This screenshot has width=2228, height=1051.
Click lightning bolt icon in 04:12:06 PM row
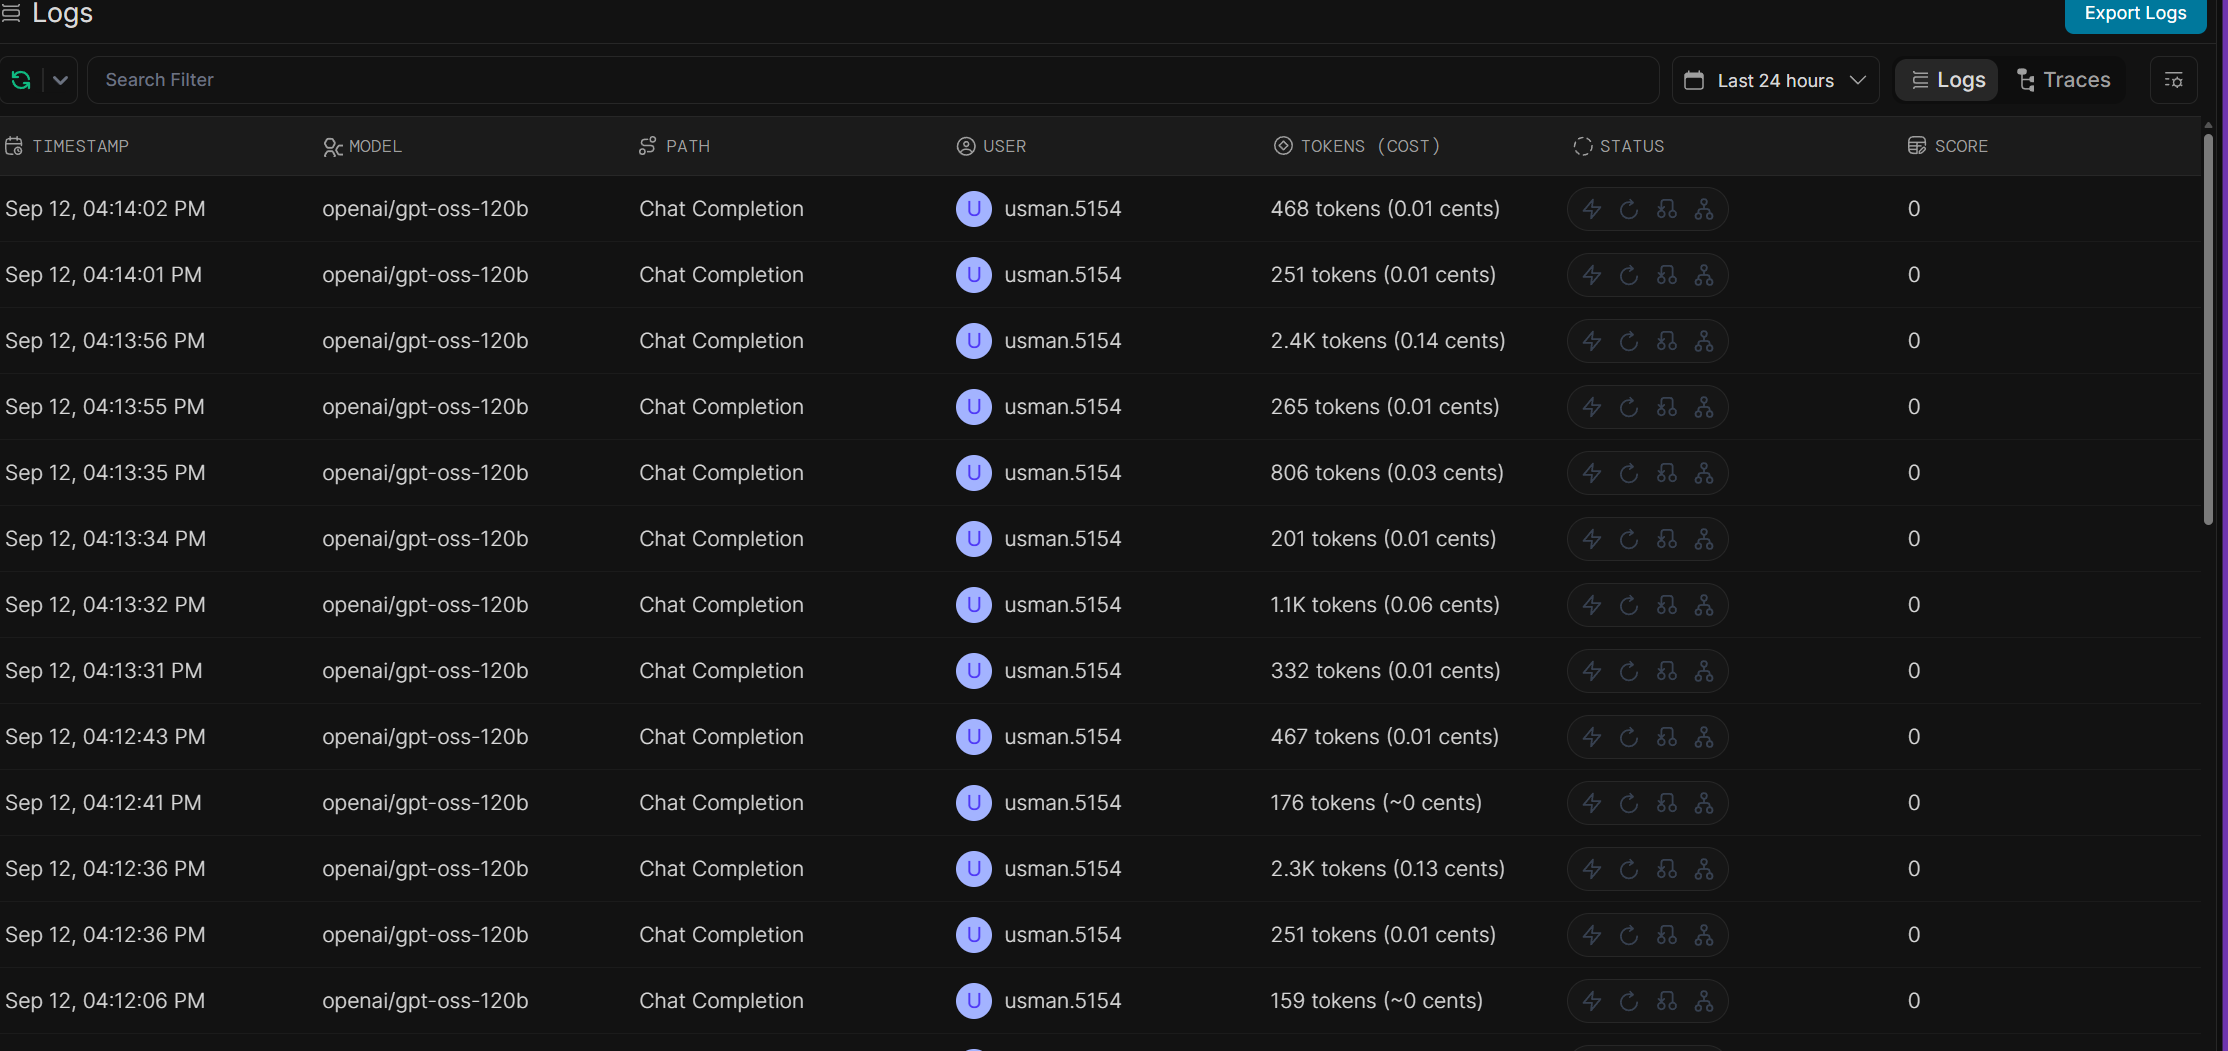[1592, 1001]
